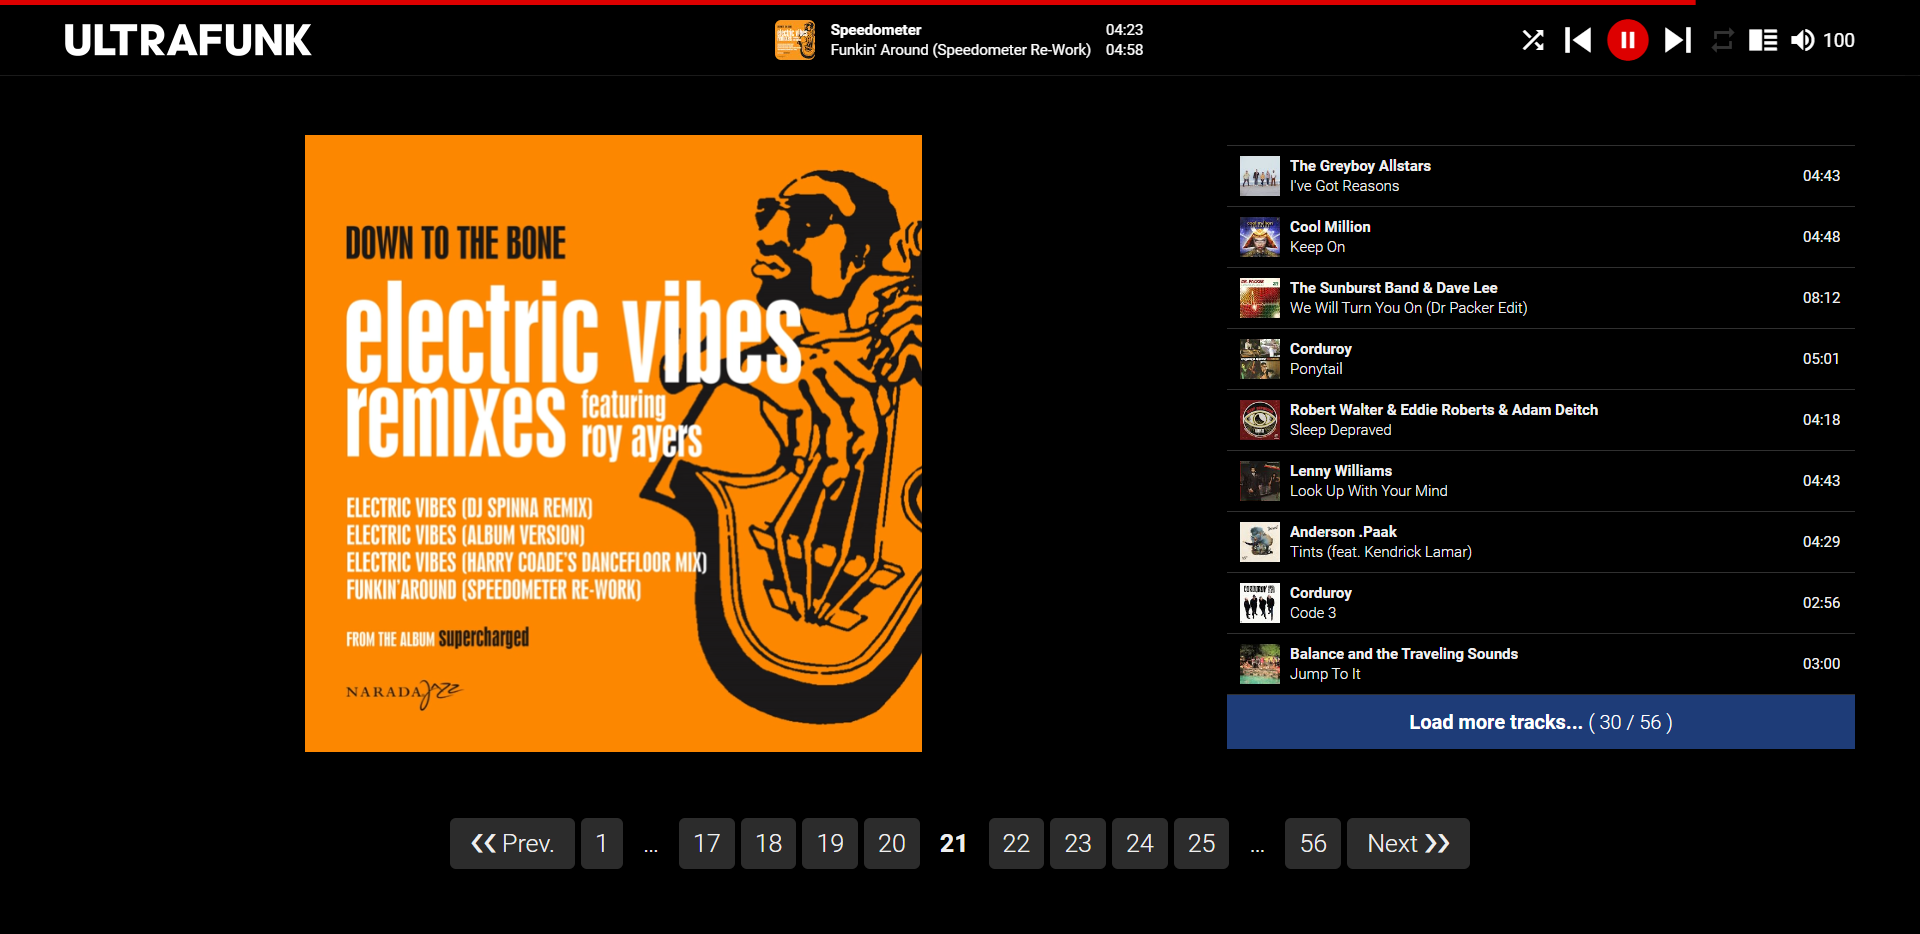The height and width of the screenshot is (934, 1920).
Task: Play Anderson .Paak Tints track
Action: click(1541, 542)
